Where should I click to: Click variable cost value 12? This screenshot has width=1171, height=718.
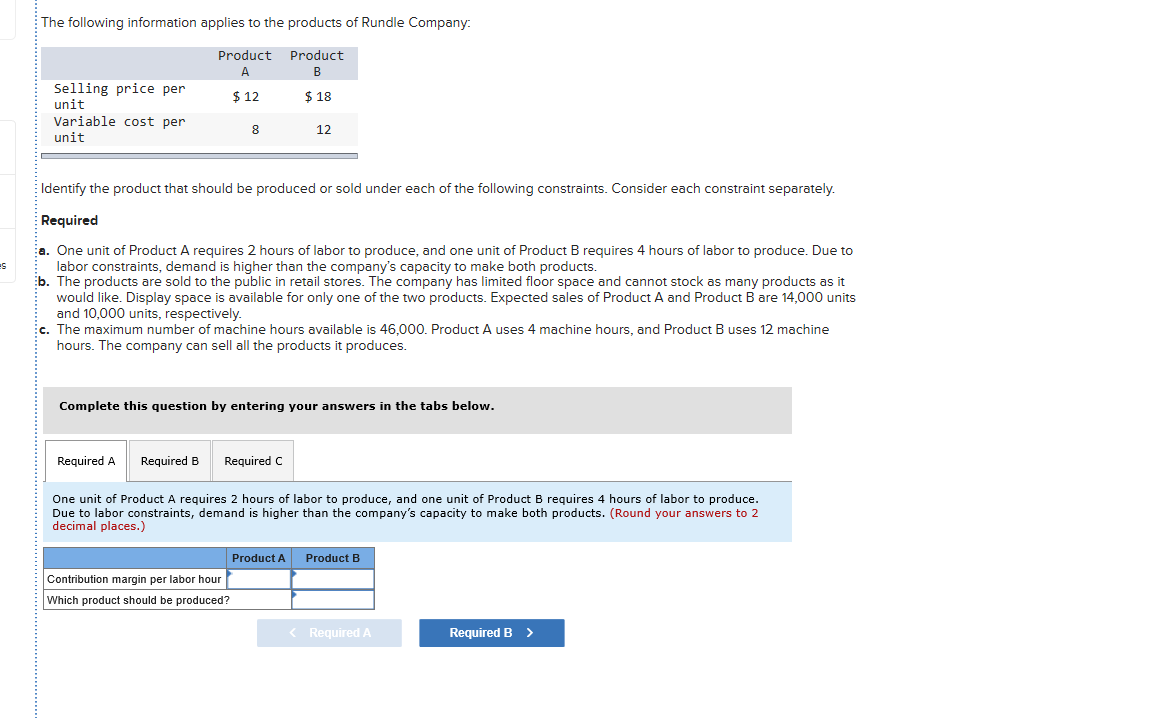pos(323,129)
